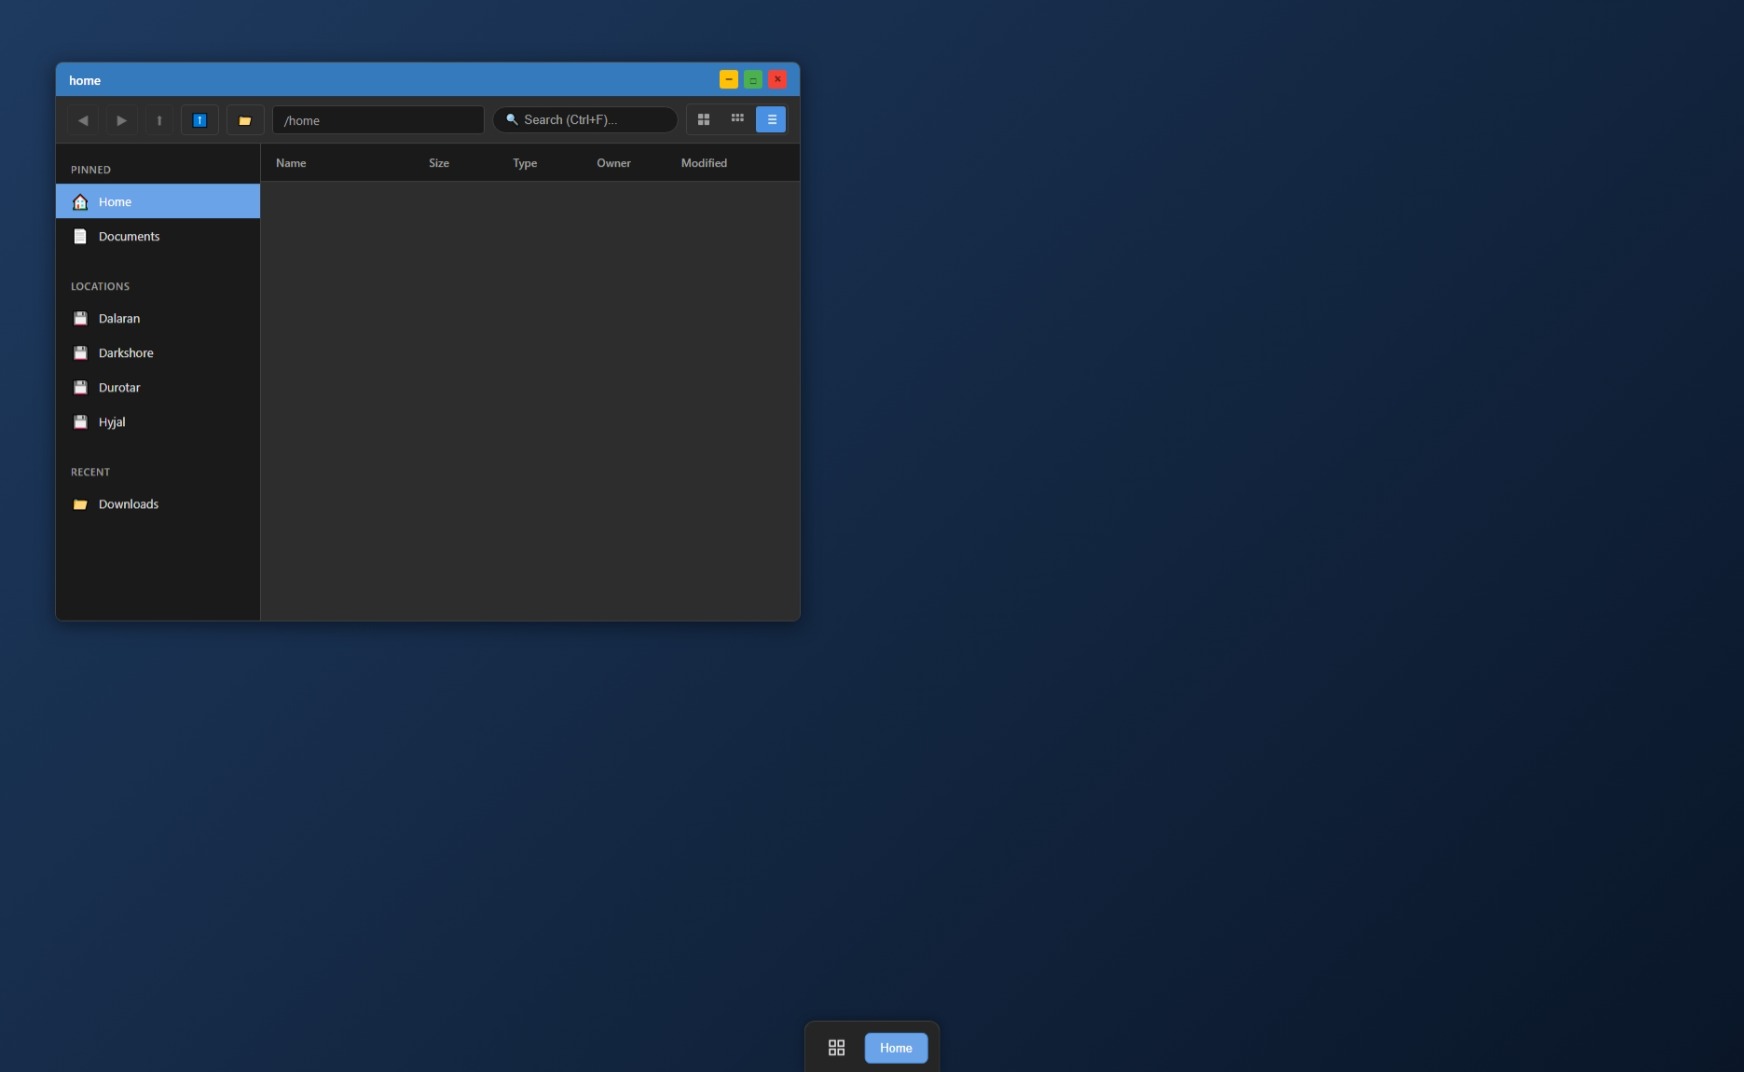Viewport: 1744px width, 1072px height.
Task: Click inside the search field
Action: click(x=585, y=119)
